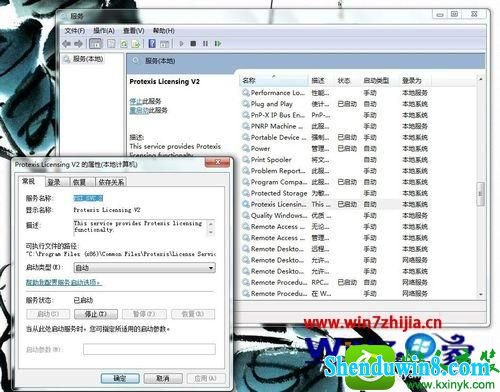Click the 停止(T) button in dialog
Viewport: 500px width, 392px height.
96,314
